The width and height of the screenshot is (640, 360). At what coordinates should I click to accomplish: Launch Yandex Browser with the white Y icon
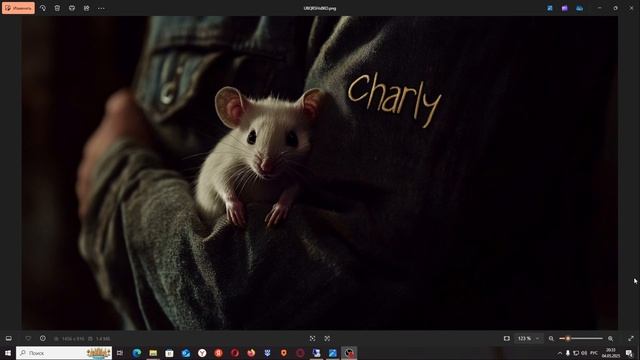(202, 353)
